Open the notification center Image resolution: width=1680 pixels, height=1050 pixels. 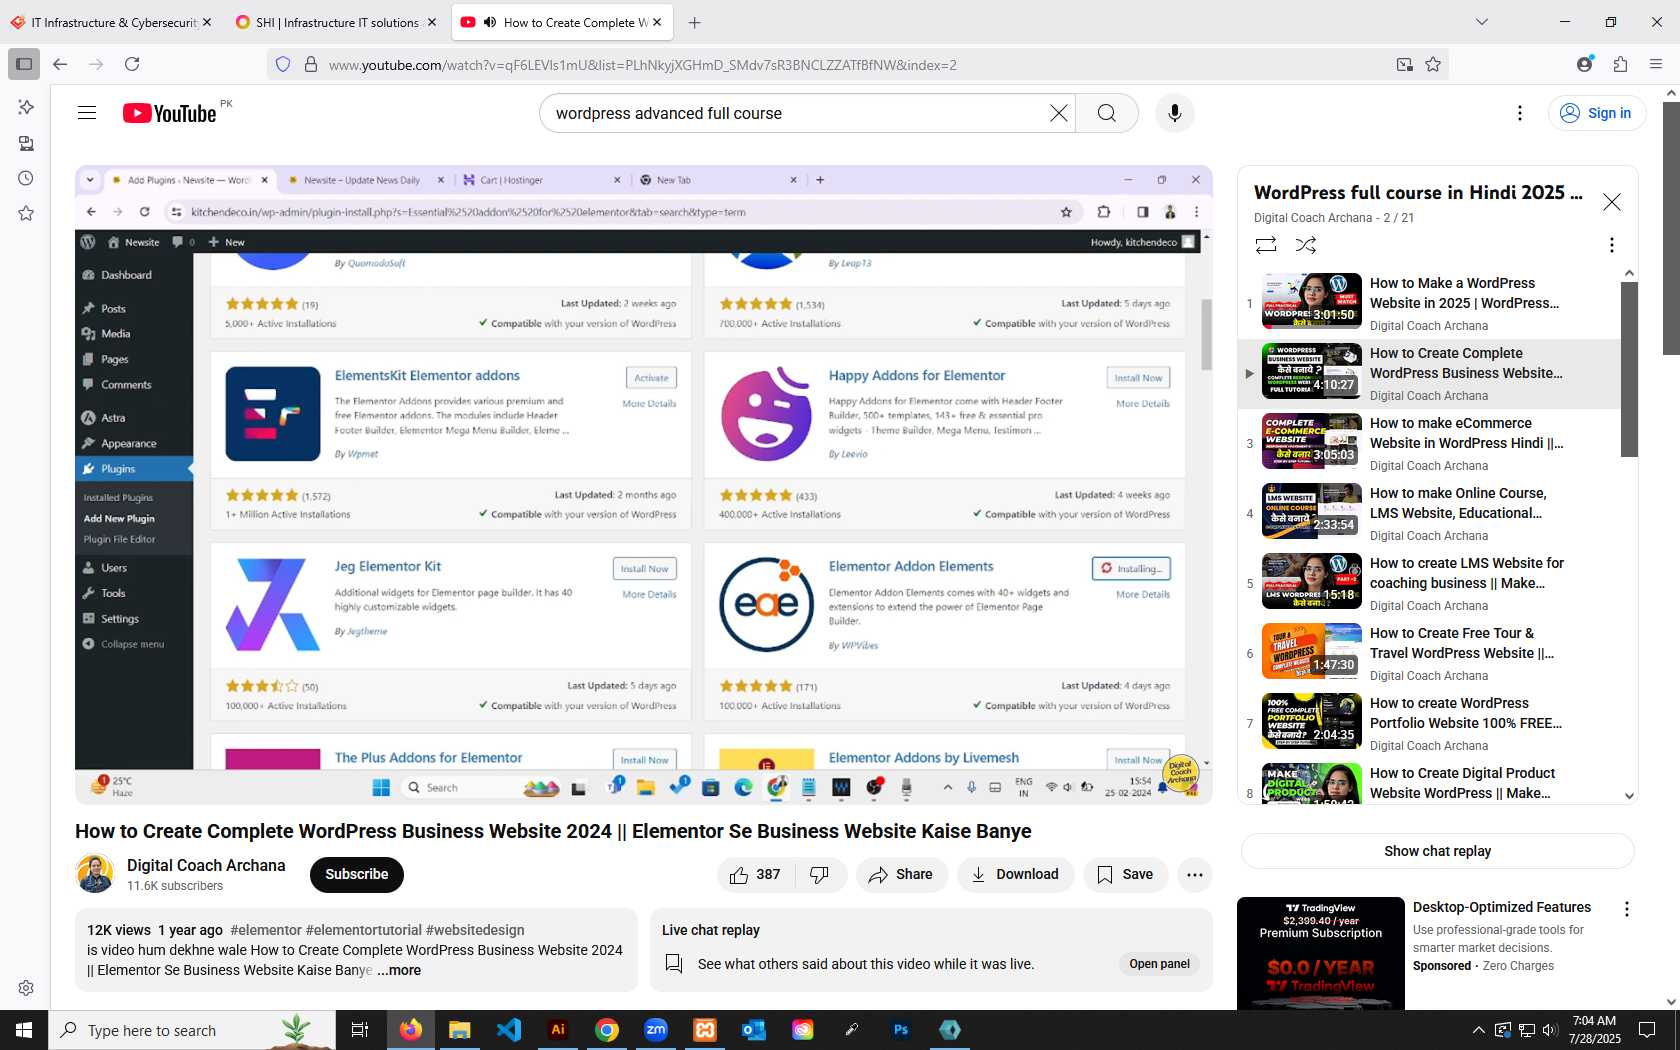click(1647, 1030)
